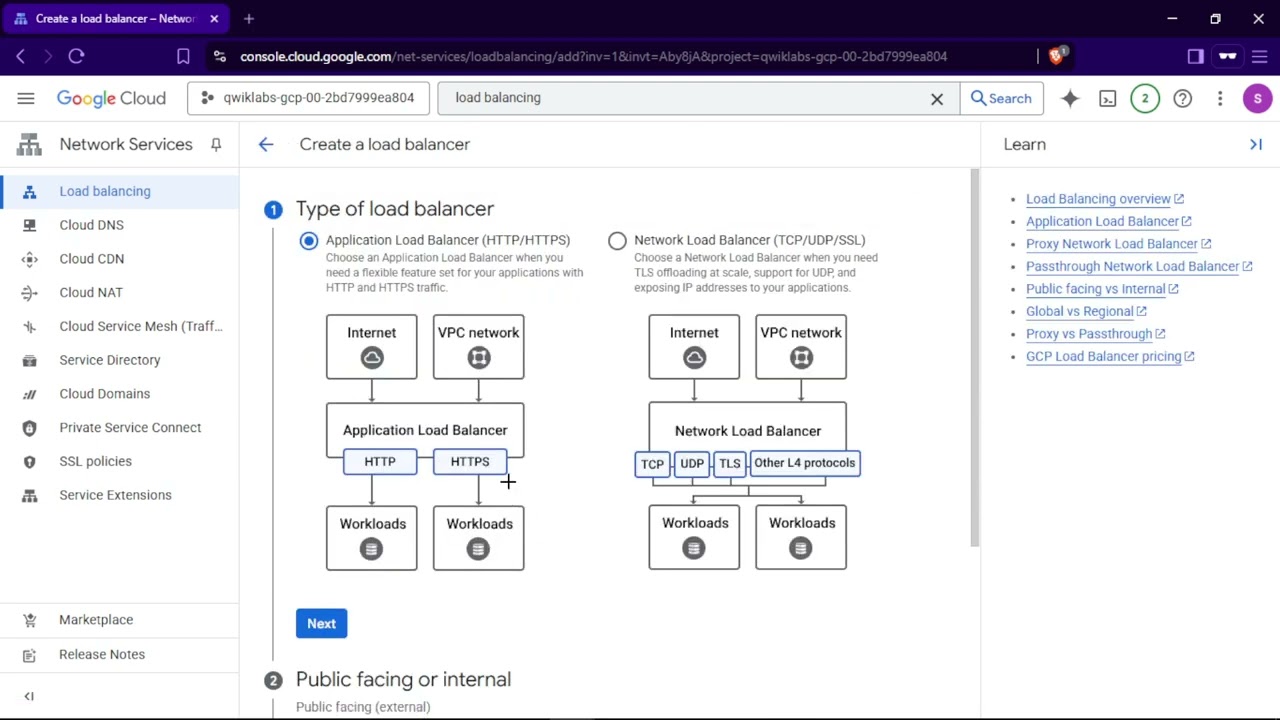Open SSL policies sidebar item

[x=119, y=461]
